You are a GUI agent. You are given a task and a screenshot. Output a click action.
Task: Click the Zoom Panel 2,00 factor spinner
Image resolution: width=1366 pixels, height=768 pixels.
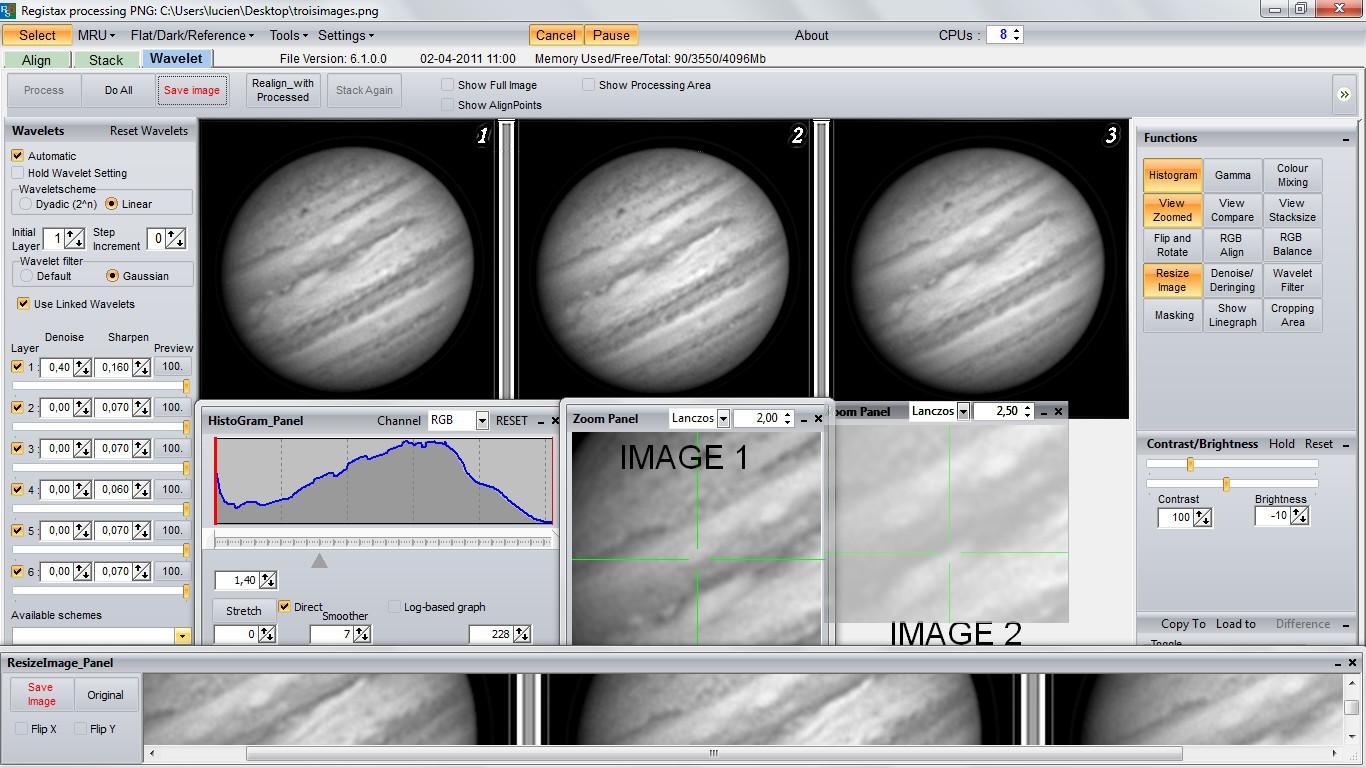(x=788, y=419)
